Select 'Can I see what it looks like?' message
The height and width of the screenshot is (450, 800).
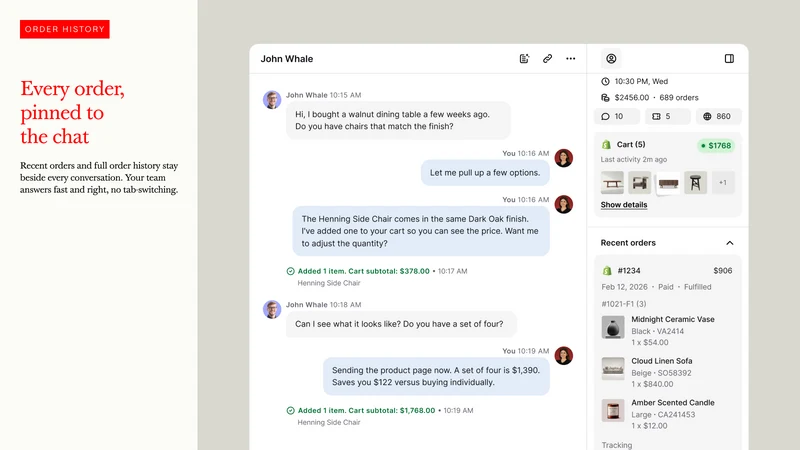tap(401, 324)
